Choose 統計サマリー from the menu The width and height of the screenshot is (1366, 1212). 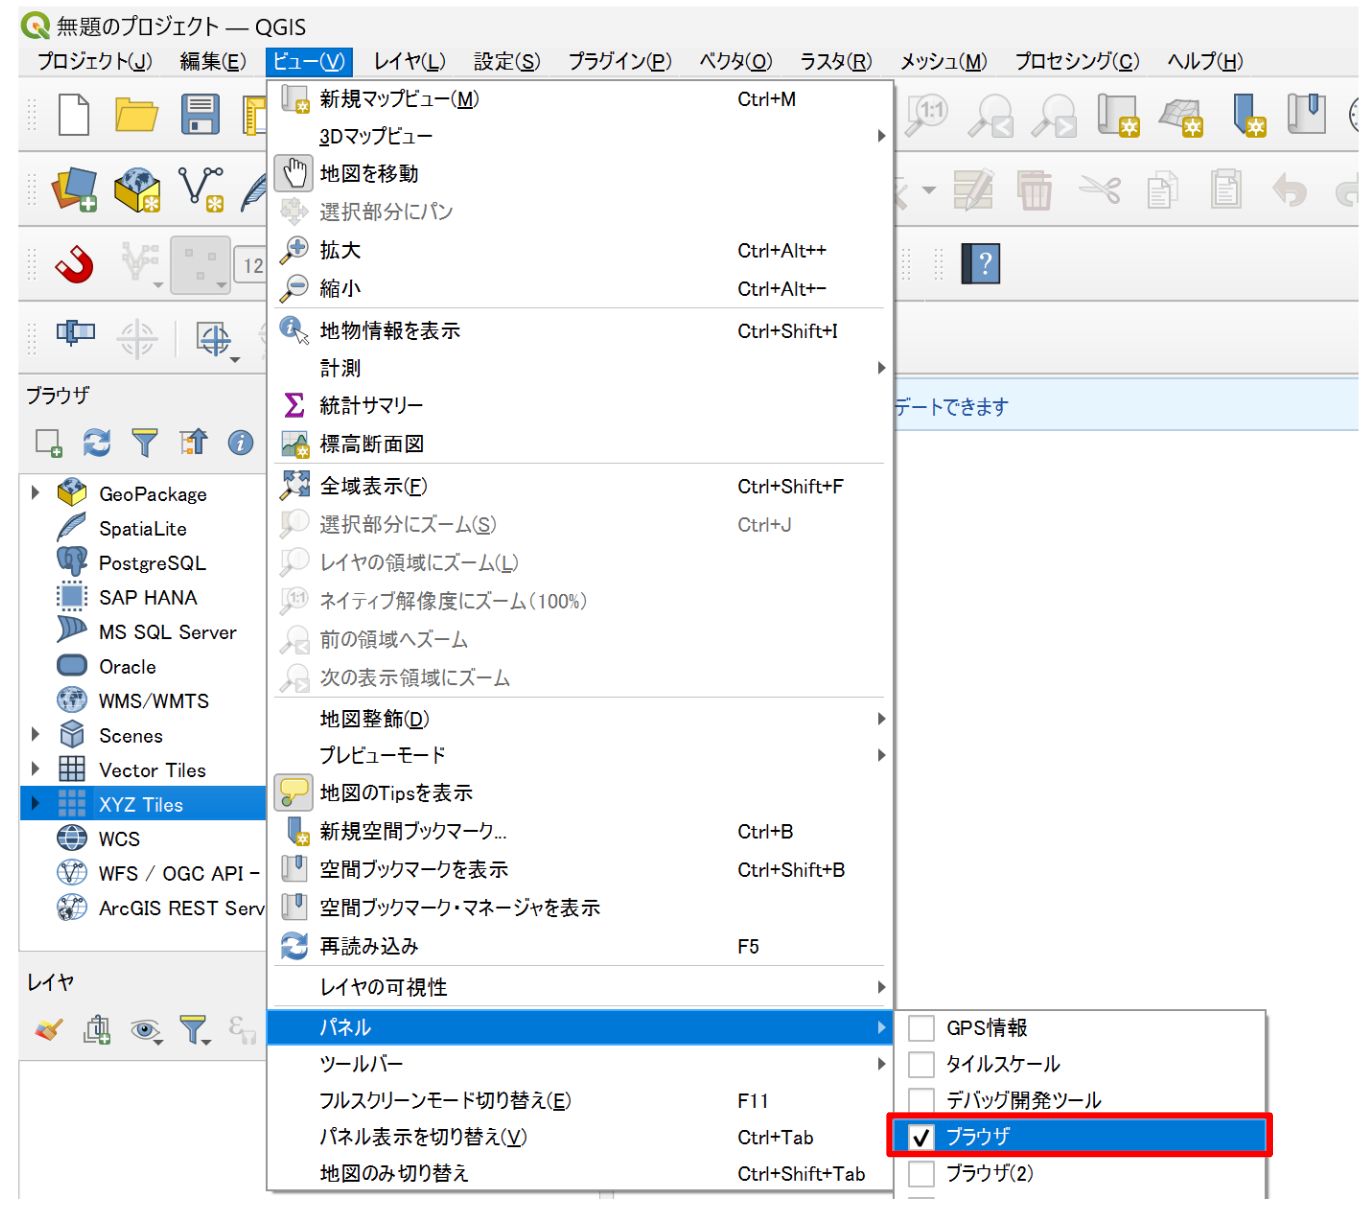click(x=580, y=405)
